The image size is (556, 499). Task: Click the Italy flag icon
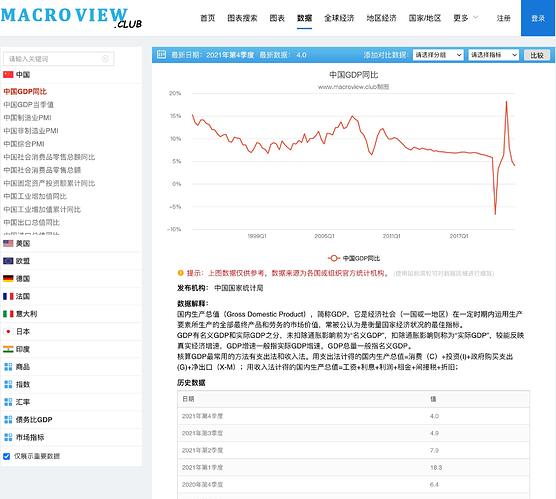coord(8,314)
